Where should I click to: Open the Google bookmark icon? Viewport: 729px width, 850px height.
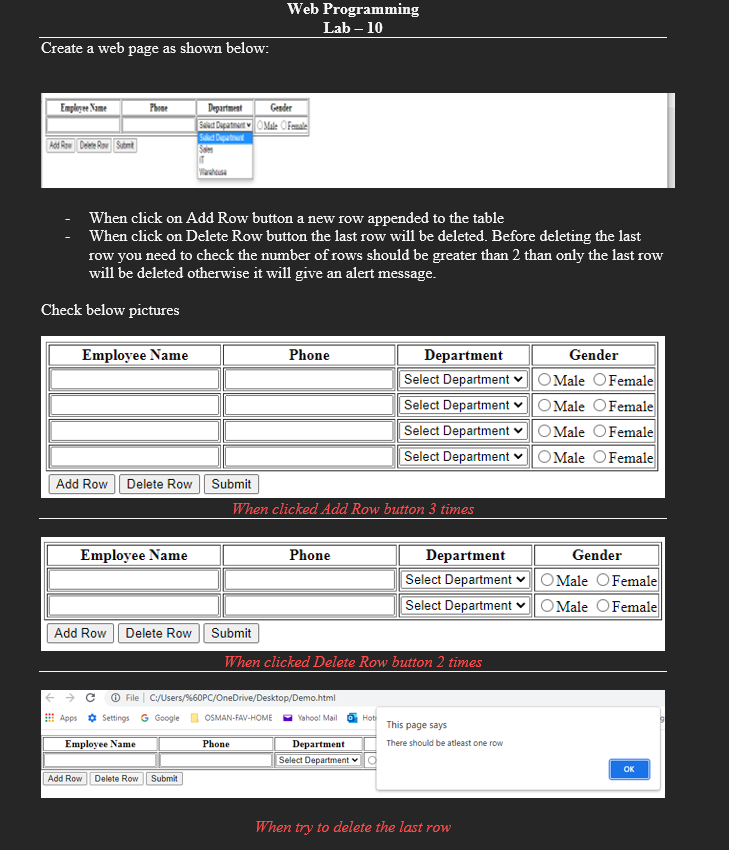point(145,718)
